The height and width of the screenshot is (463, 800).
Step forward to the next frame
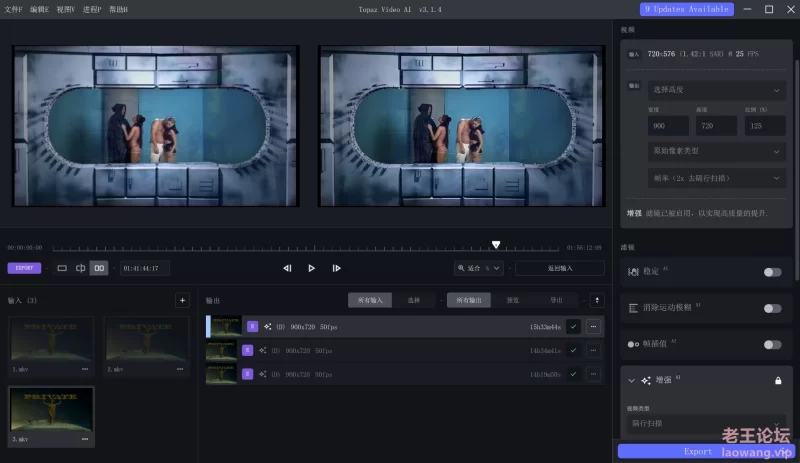pos(336,268)
